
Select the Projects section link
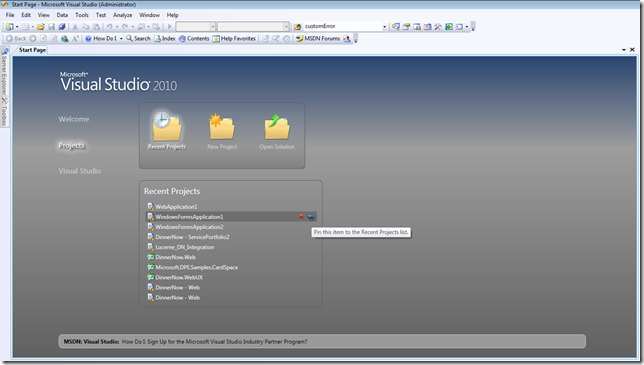[71, 145]
